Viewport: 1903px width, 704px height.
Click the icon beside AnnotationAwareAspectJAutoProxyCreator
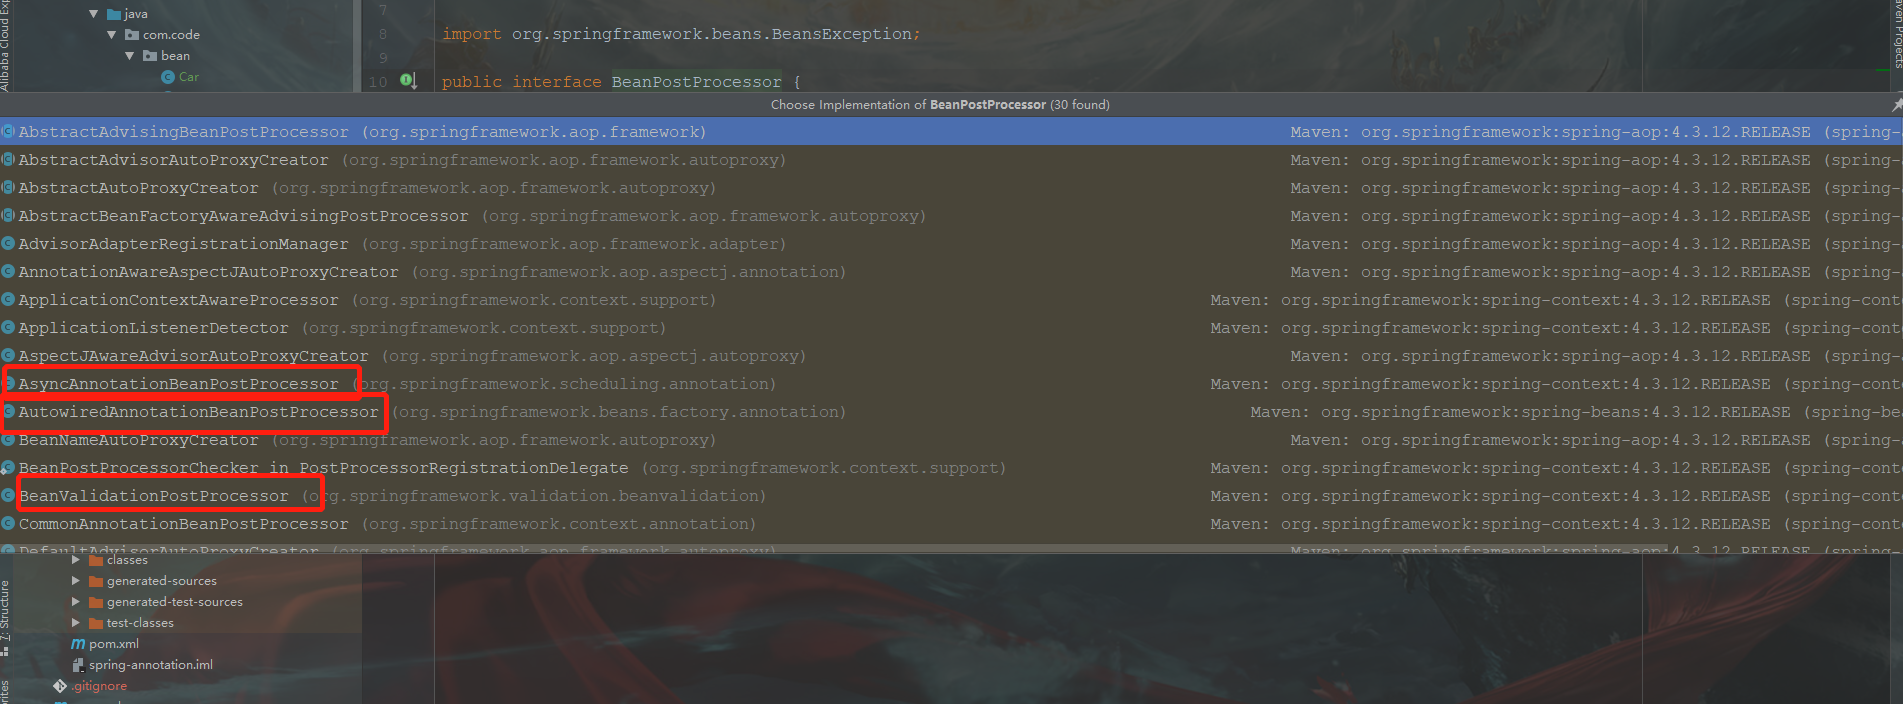pyautogui.click(x=8, y=272)
